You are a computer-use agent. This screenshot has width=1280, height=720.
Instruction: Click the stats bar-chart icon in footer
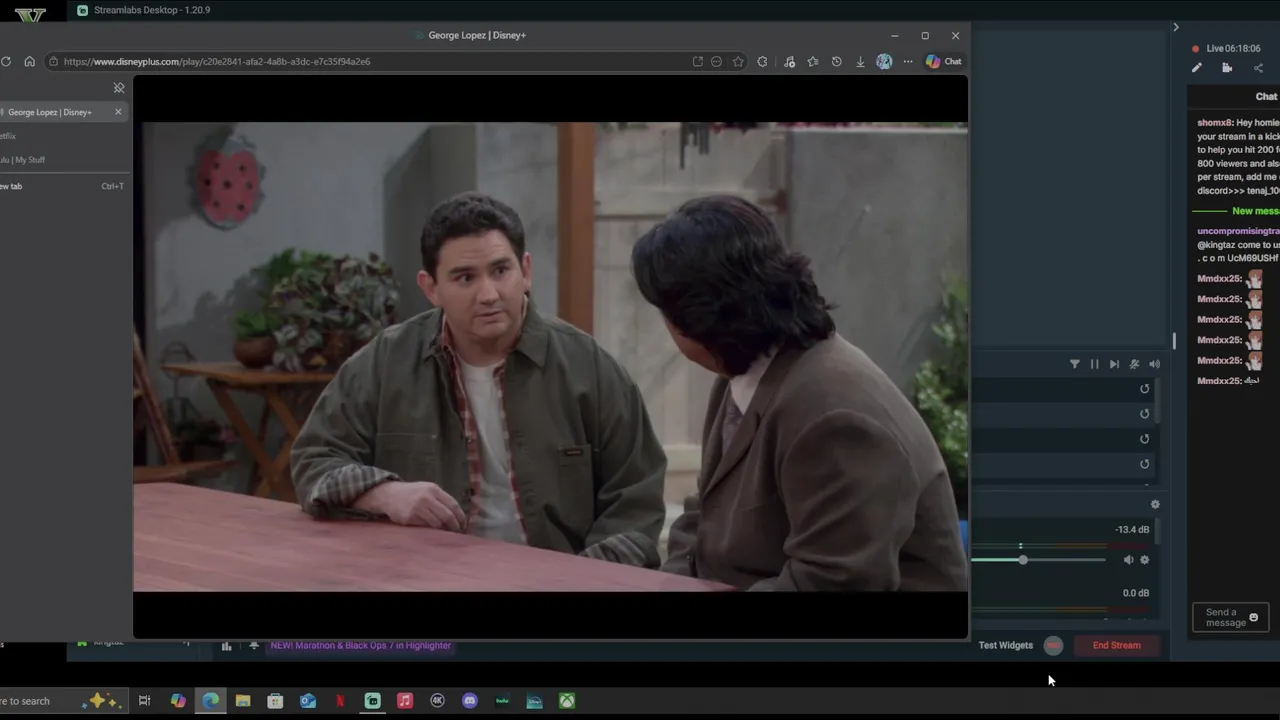[226, 646]
